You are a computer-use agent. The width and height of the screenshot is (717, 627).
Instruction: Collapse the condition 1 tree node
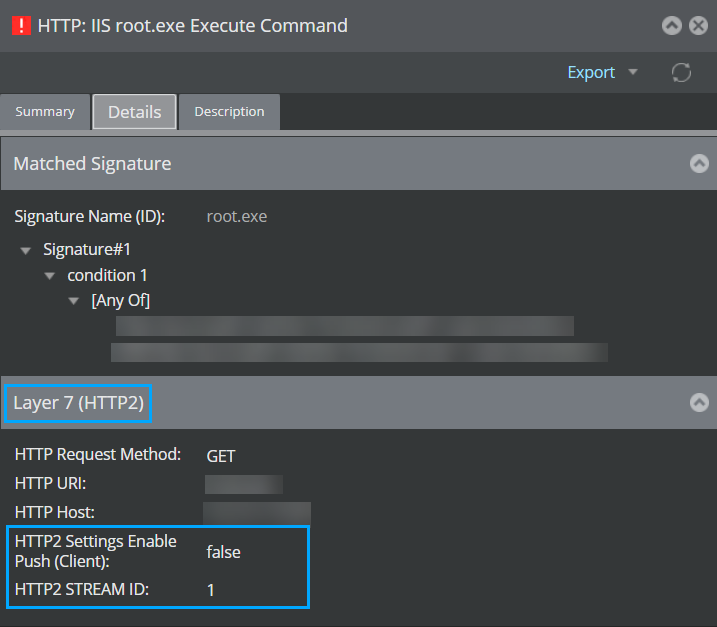[50, 276]
